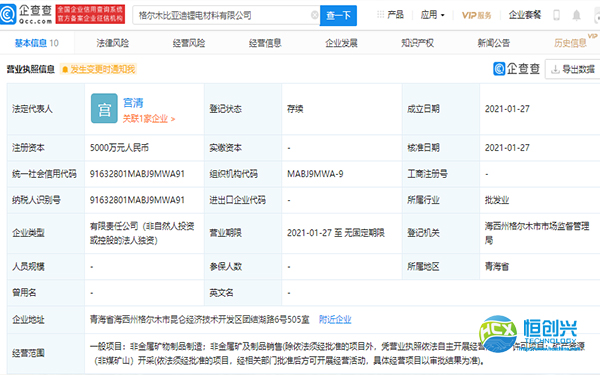Image resolution: width=600 pixels, height=375 pixels.
Task: Click the 导出数据 export button
Action: (x=572, y=69)
